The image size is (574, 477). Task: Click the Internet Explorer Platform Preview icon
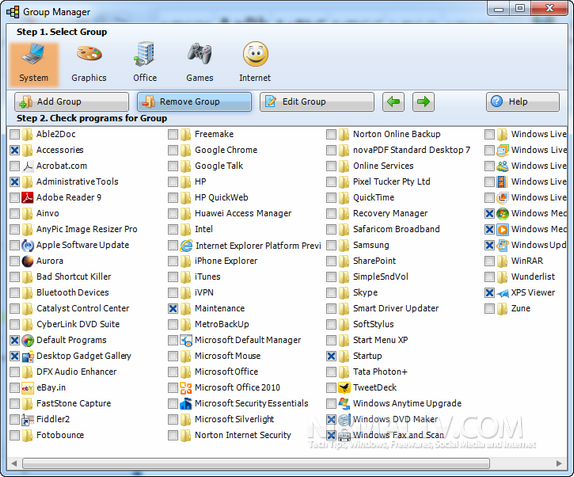click(186, 246)
